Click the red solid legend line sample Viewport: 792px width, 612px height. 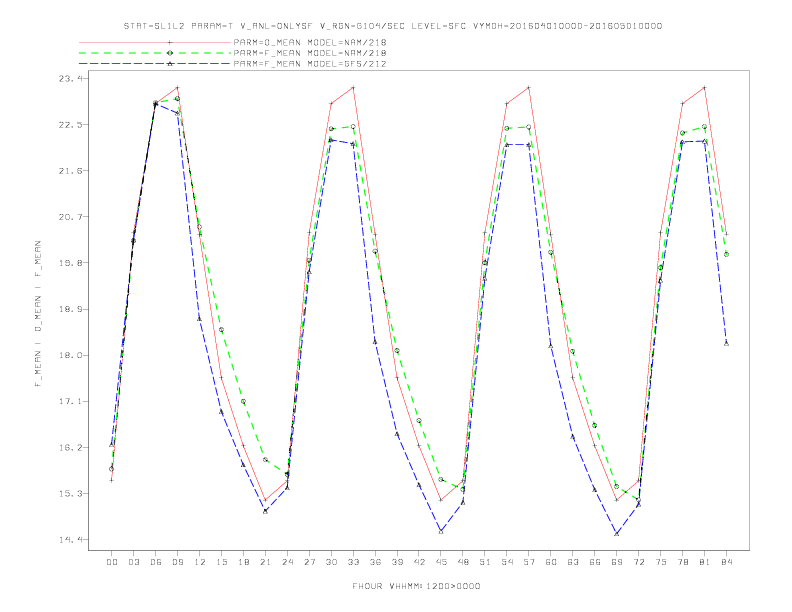click(155, 42)
